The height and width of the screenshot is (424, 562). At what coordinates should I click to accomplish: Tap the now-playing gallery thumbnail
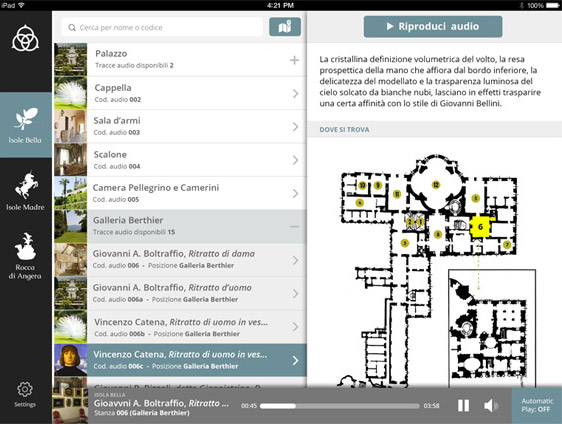[70, 405]
